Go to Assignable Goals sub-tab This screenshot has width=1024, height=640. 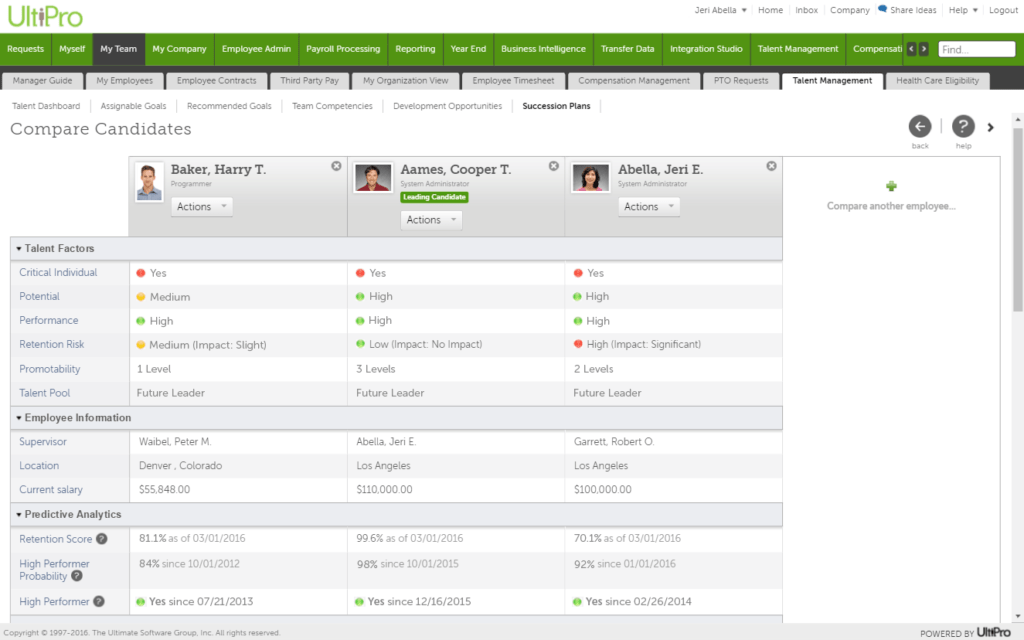point(133,106)
